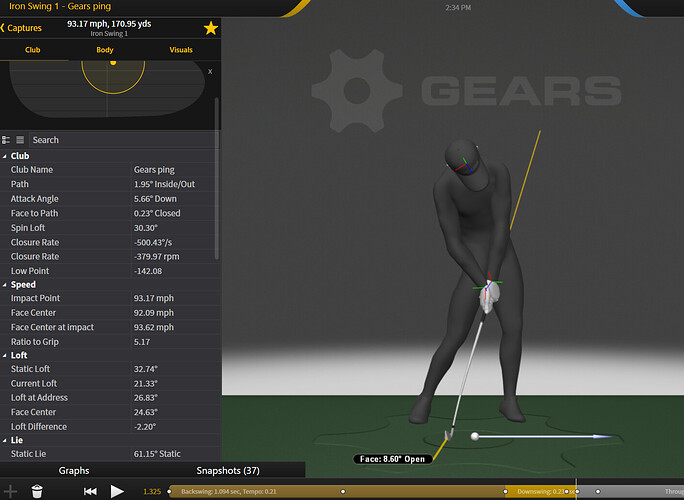Click the Backswing segment of the timeline

click(337, 491)
